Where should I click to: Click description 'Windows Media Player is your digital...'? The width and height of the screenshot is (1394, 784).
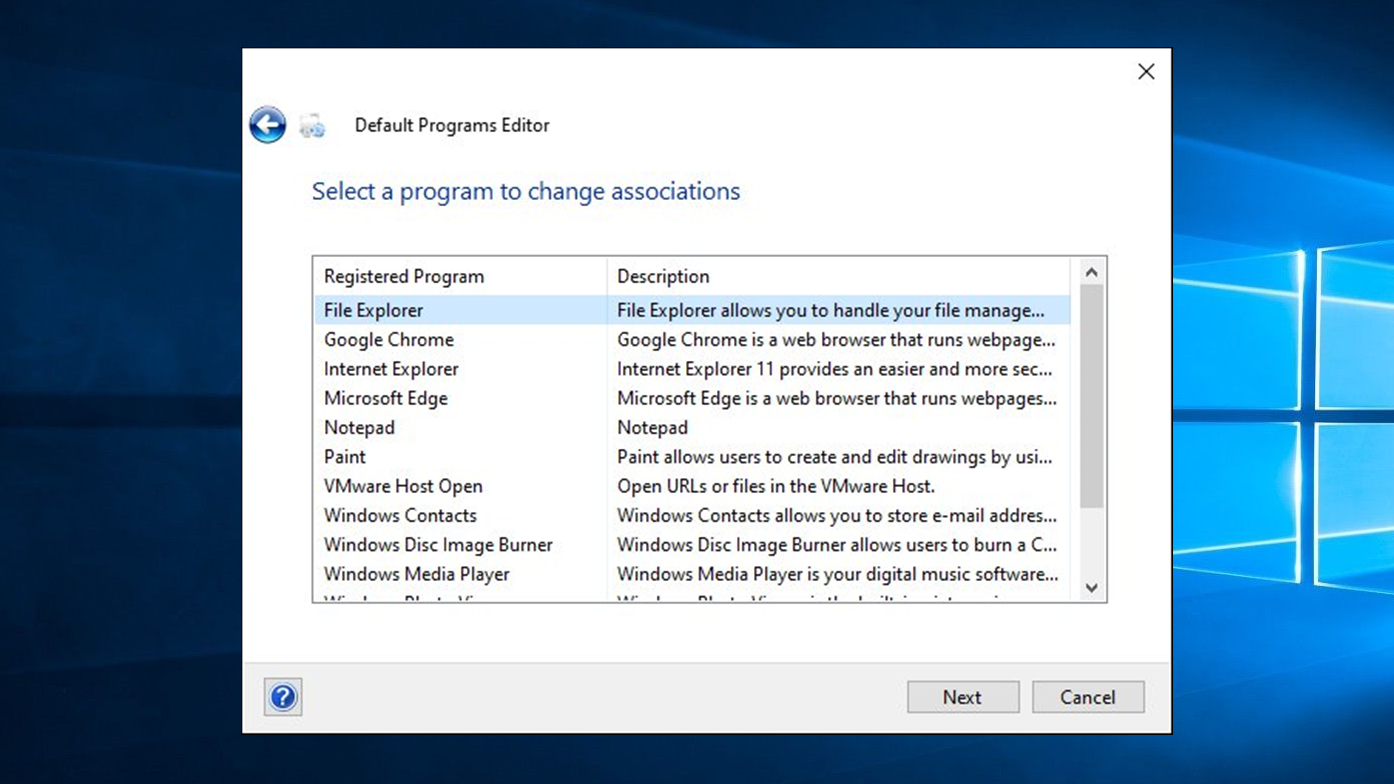pos(838,574)
